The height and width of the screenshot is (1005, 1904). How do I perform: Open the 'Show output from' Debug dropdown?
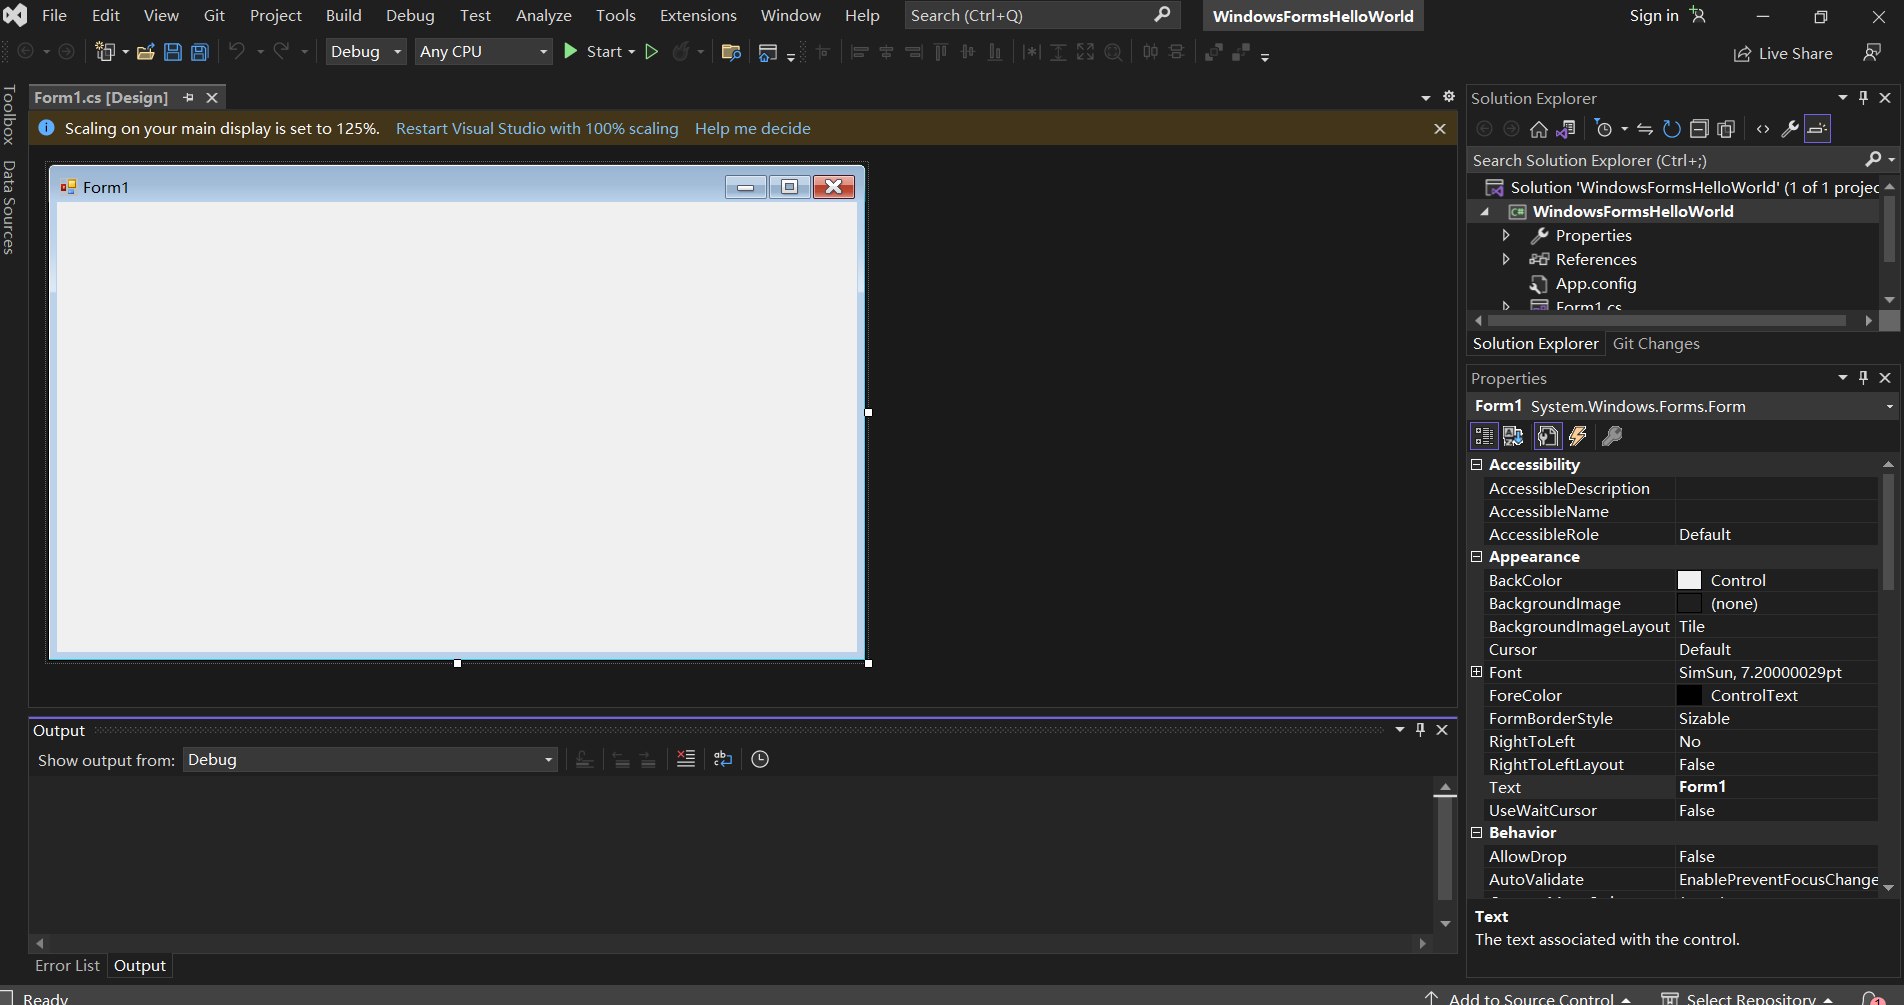(x=370, y=760)
